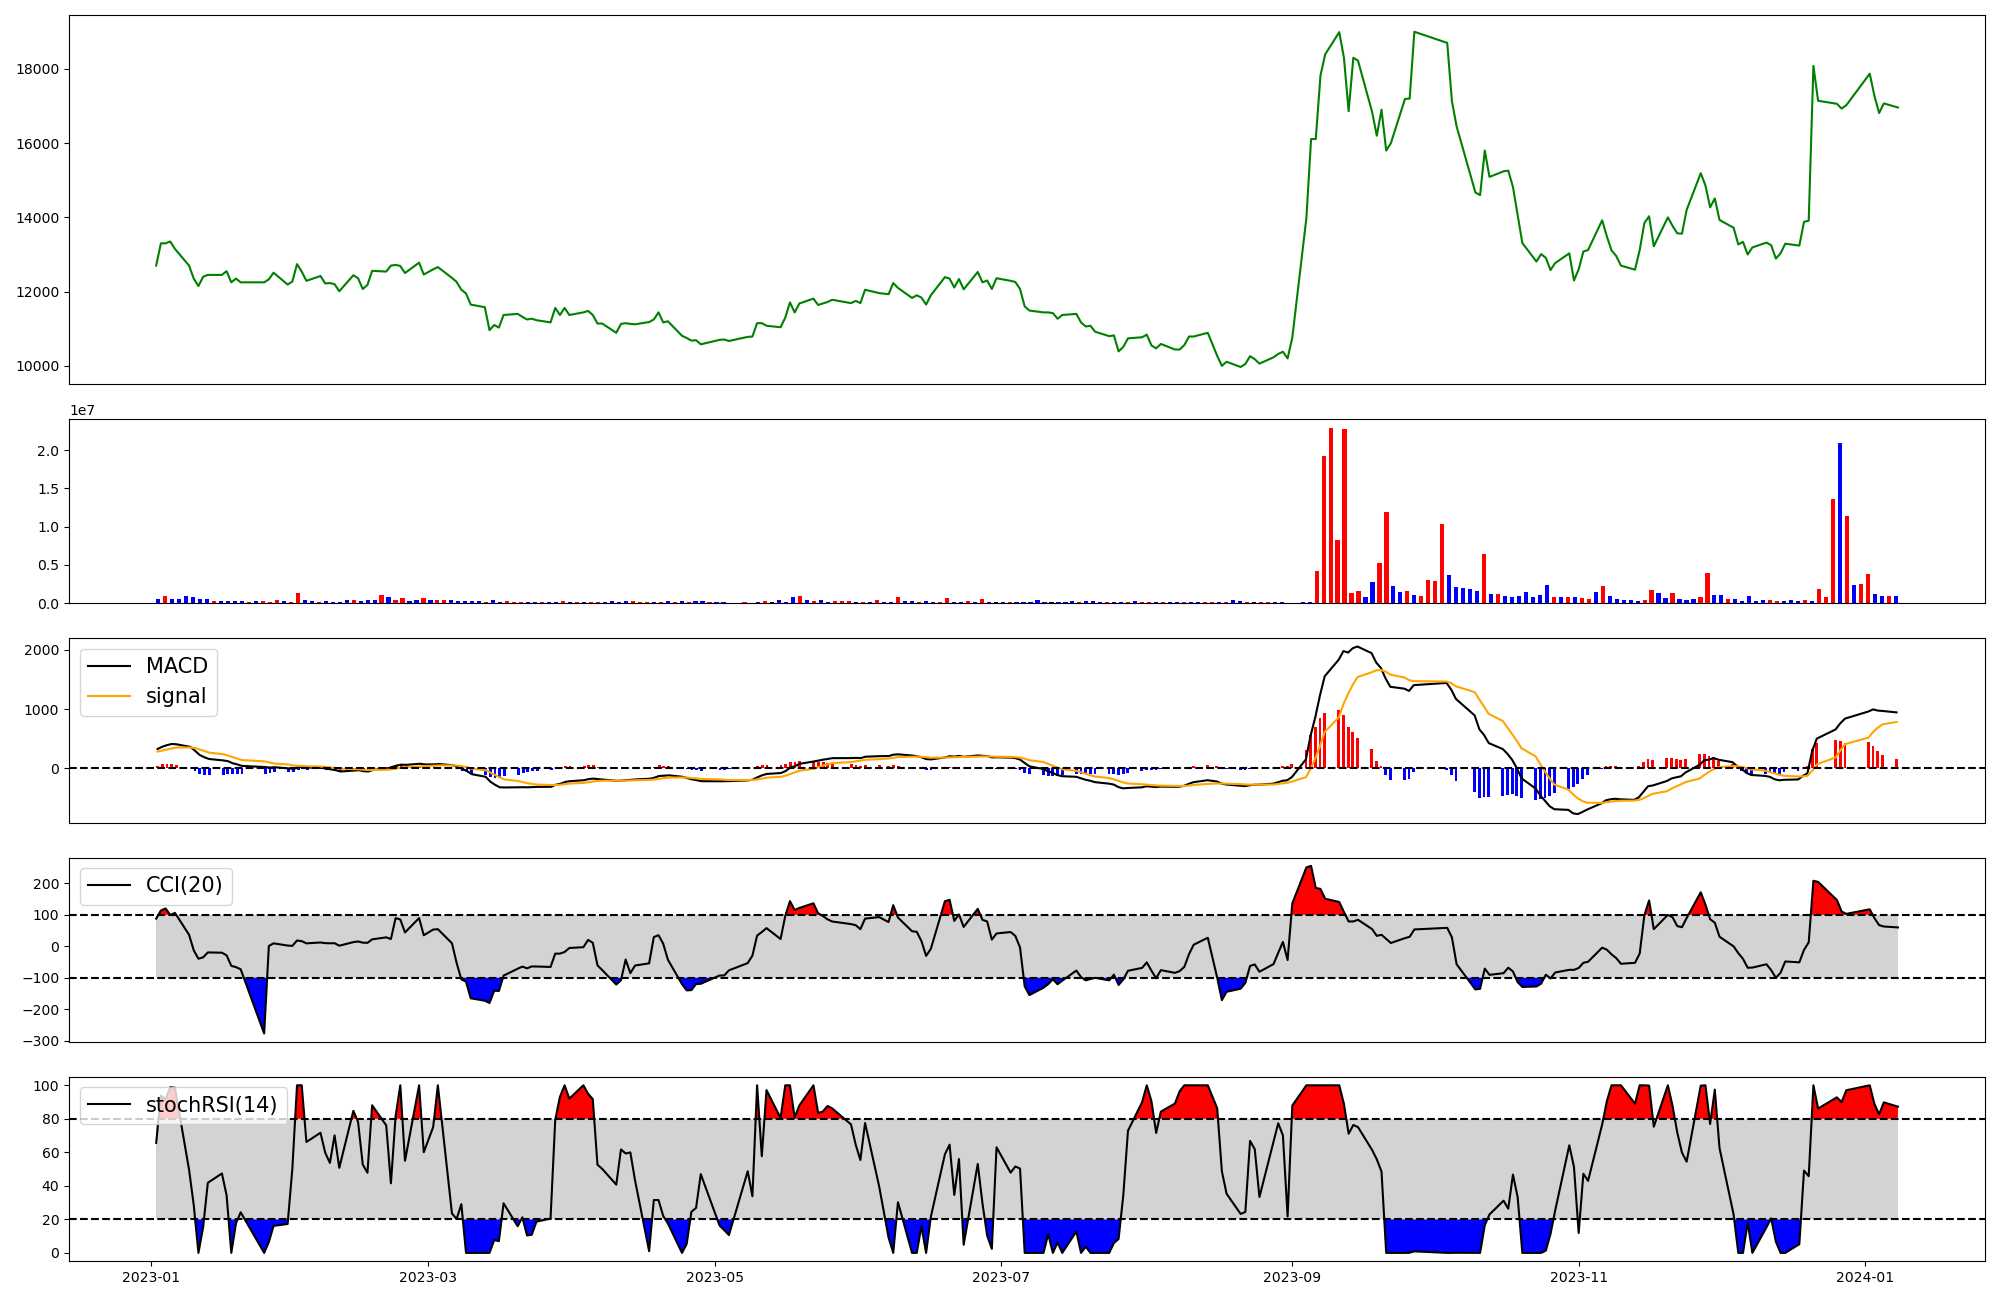Click the 2023-11 x-axis date label
This screenshot has height=1300, width=2000.
coord(1578,1277)
